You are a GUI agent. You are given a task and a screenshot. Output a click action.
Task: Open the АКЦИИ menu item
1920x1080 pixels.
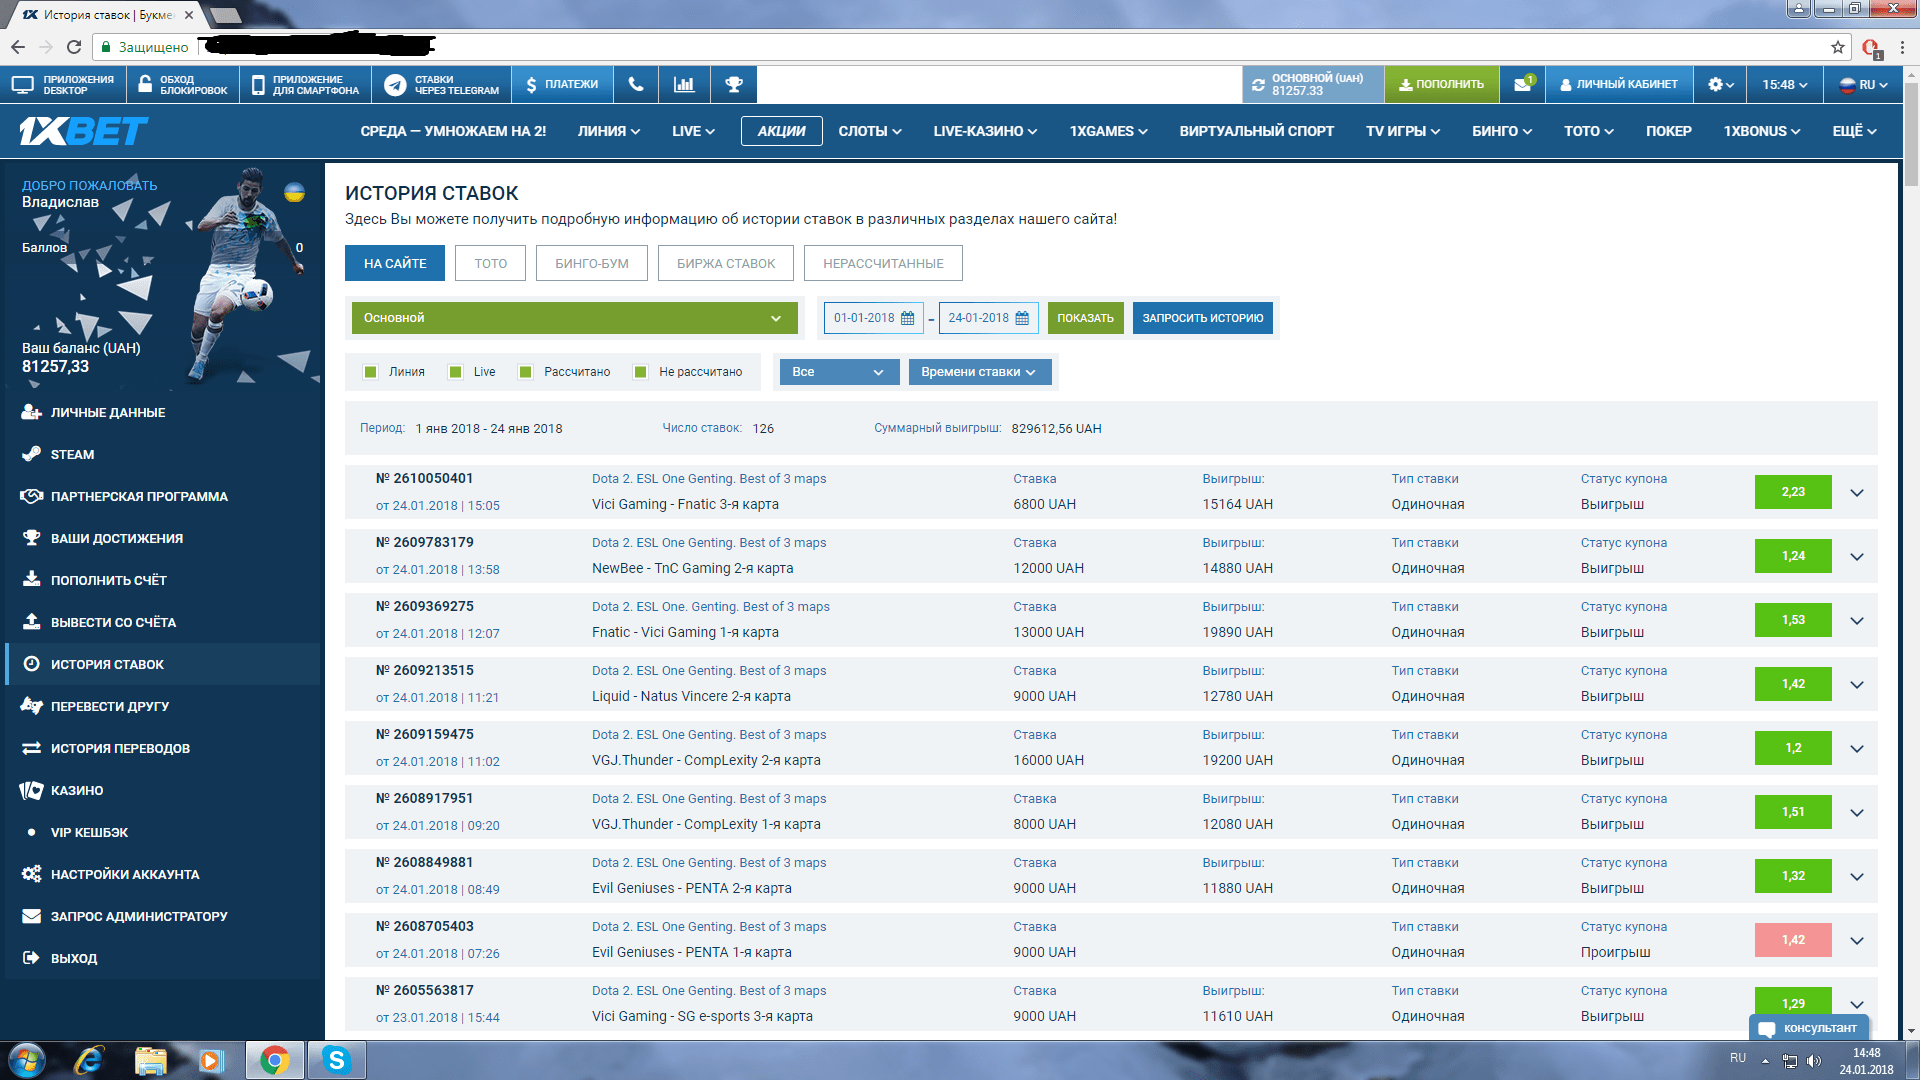[x=781, y=131]
